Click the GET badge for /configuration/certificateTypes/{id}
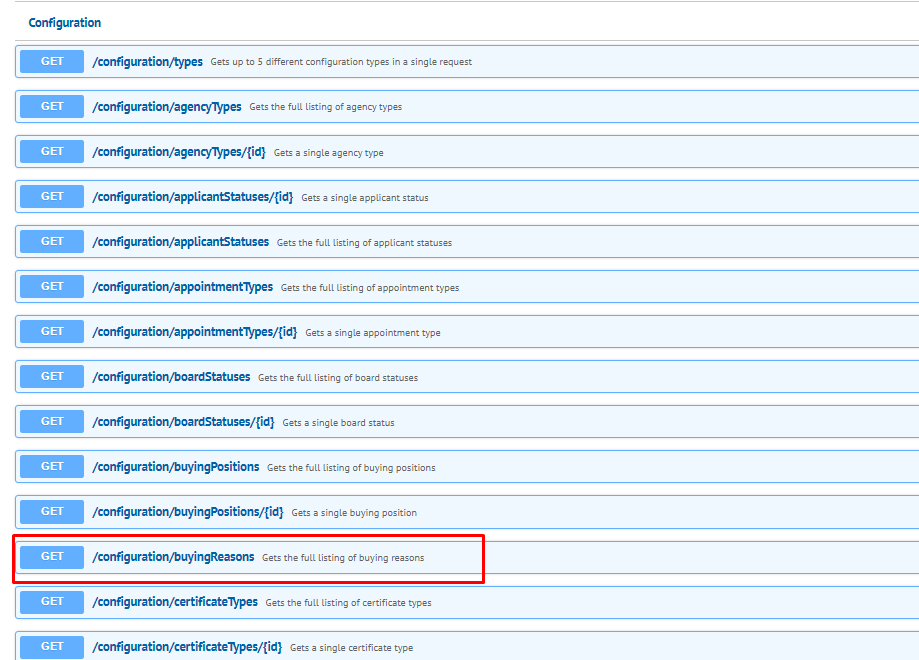The width and height of the screenshot is (919, 660). point(50,647)
